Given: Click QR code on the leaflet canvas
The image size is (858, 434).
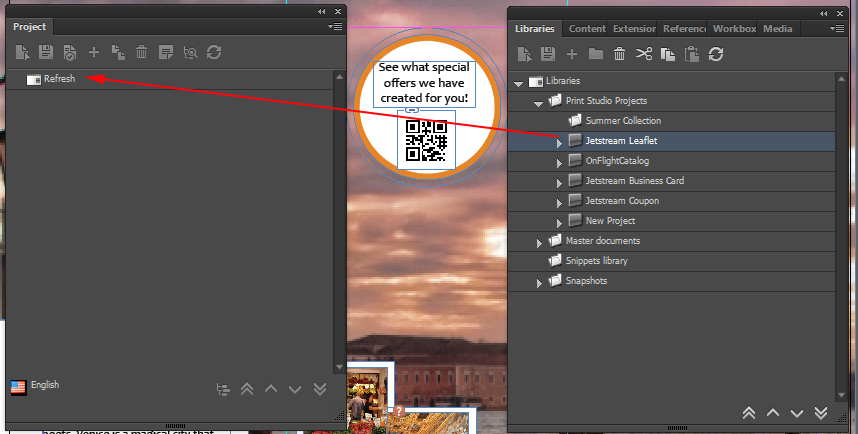Looking at the screenshot, I should pos(426,141).
